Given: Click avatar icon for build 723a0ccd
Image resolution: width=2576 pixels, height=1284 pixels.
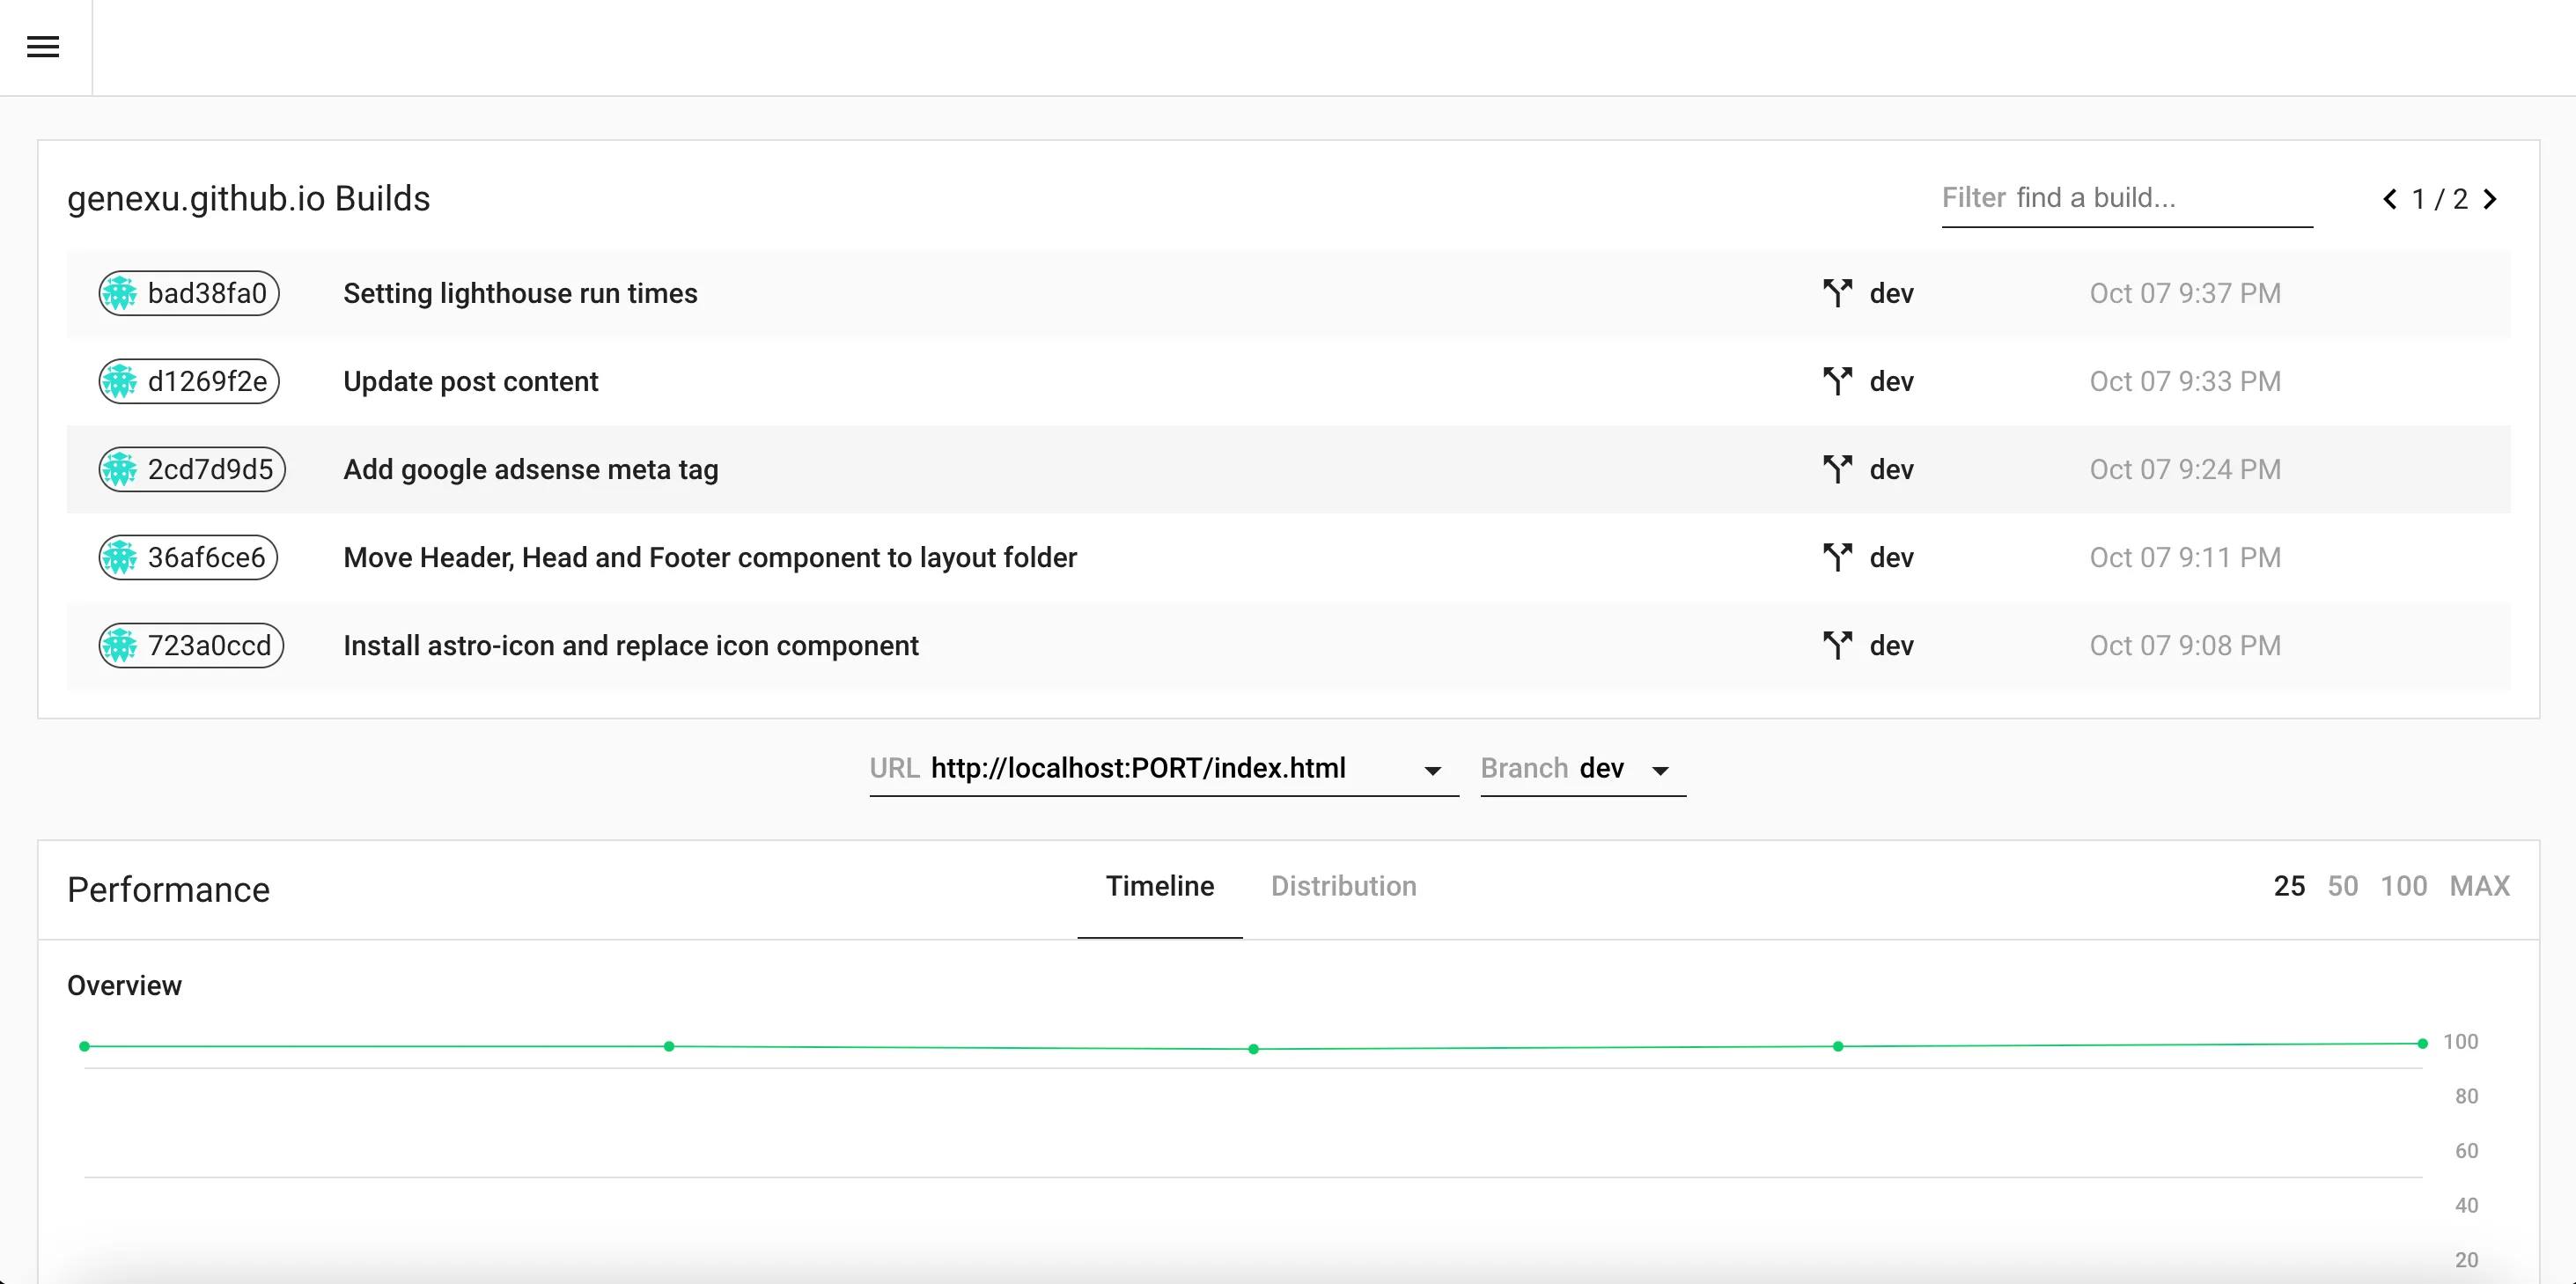Looking at the screenshot, I should point(120,646).
